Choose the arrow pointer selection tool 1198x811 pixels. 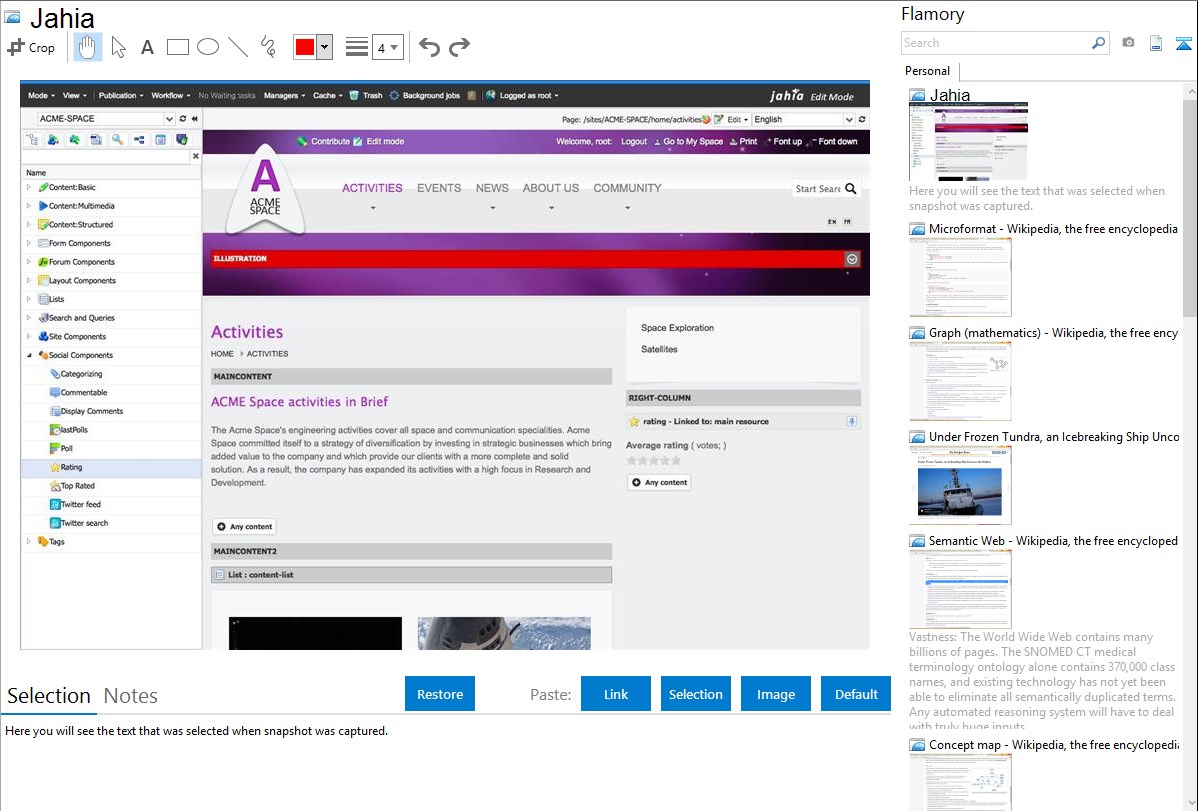(x=118, y=47)
